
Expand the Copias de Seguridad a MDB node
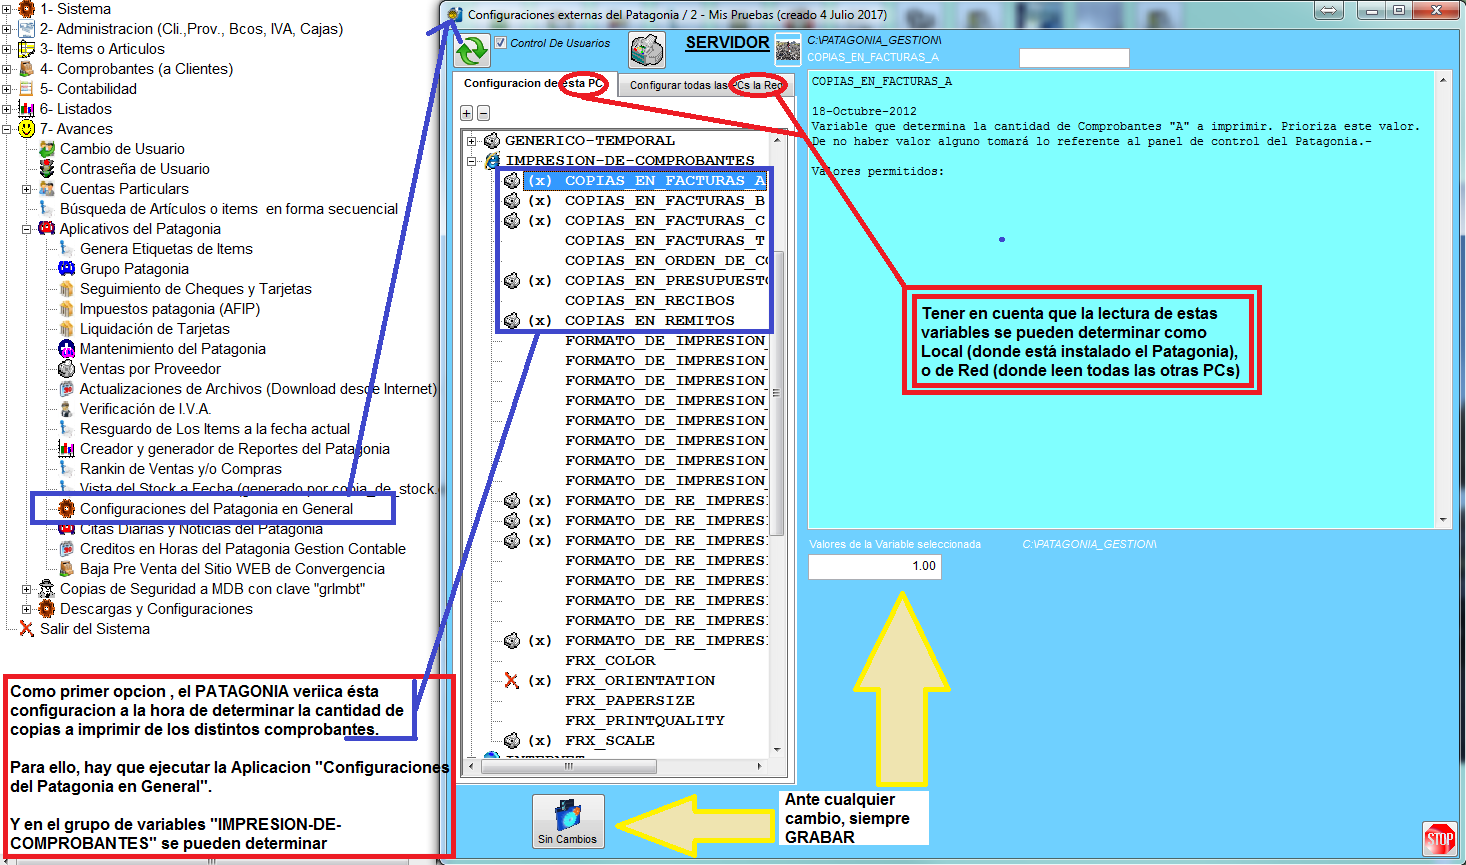[27, 589]
